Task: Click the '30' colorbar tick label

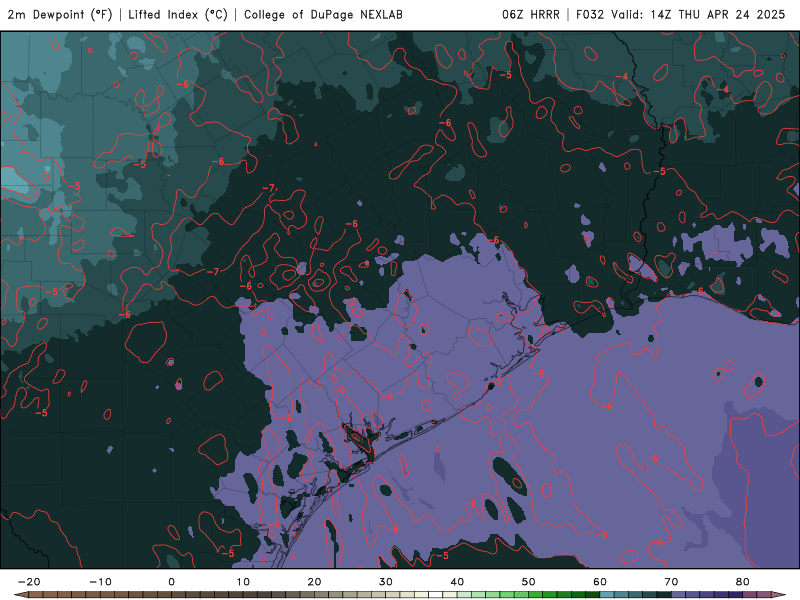Action: point(386,582)
